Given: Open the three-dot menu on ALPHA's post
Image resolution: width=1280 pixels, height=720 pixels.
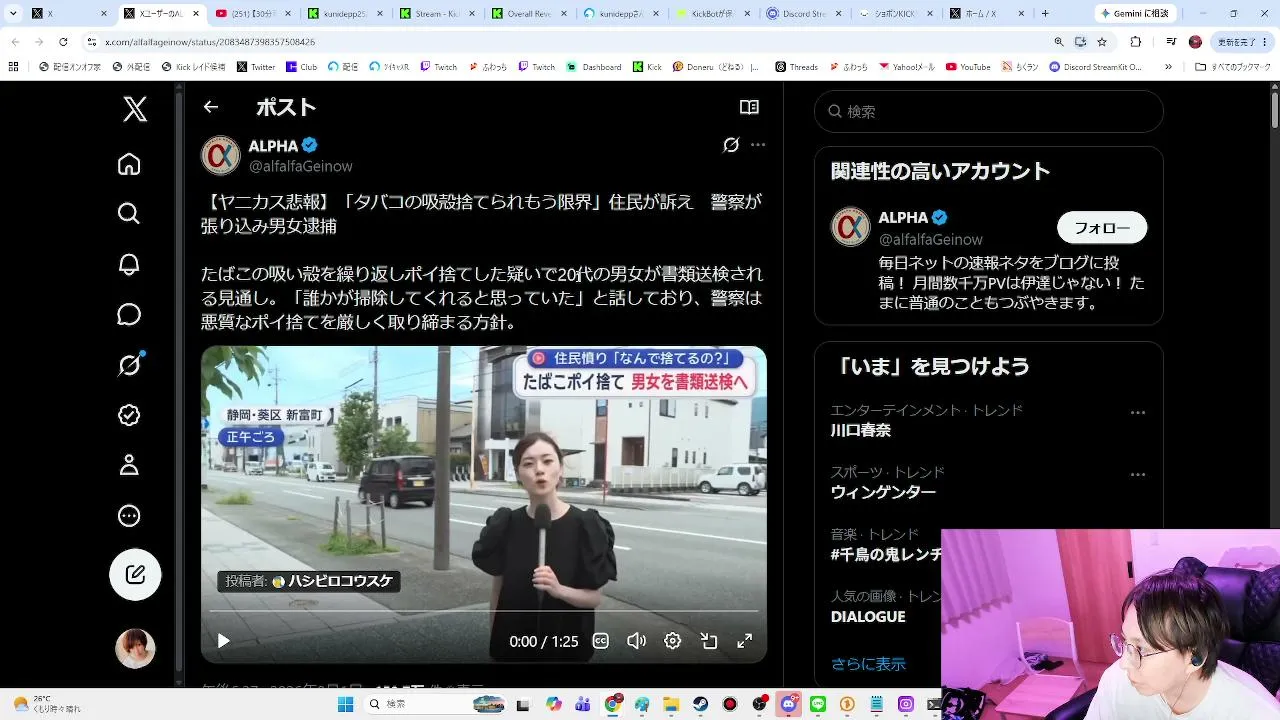Looking at the screenshot, I should pyautogui.click(x=758, y=145).
